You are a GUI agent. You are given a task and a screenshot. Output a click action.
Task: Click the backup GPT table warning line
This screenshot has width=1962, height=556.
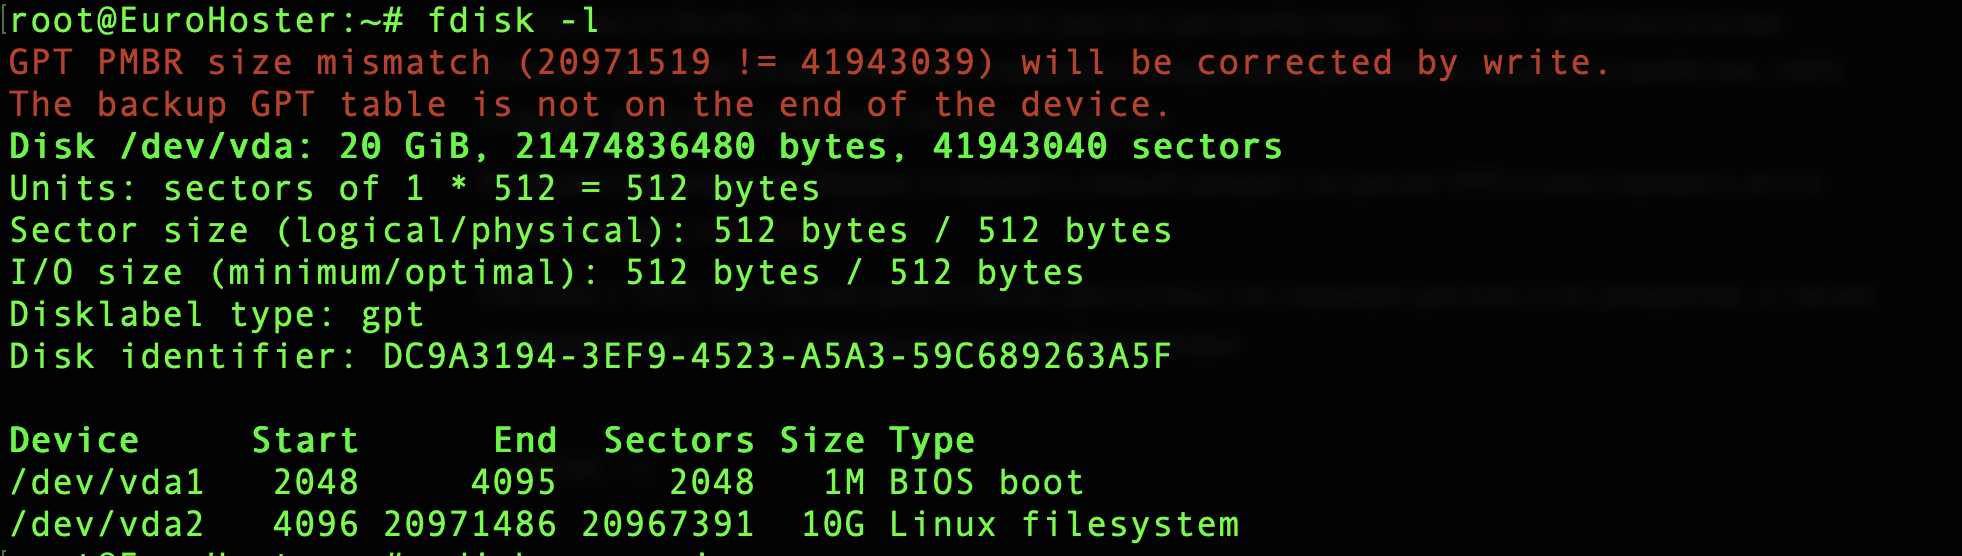589,105
